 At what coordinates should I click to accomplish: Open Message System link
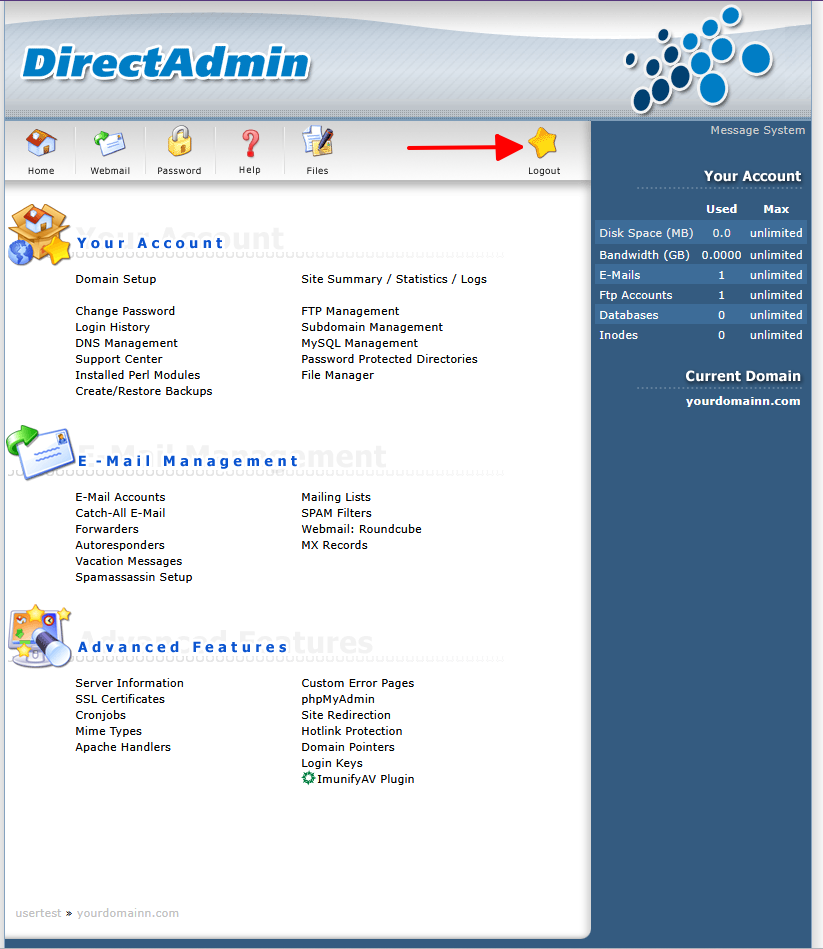758,130
